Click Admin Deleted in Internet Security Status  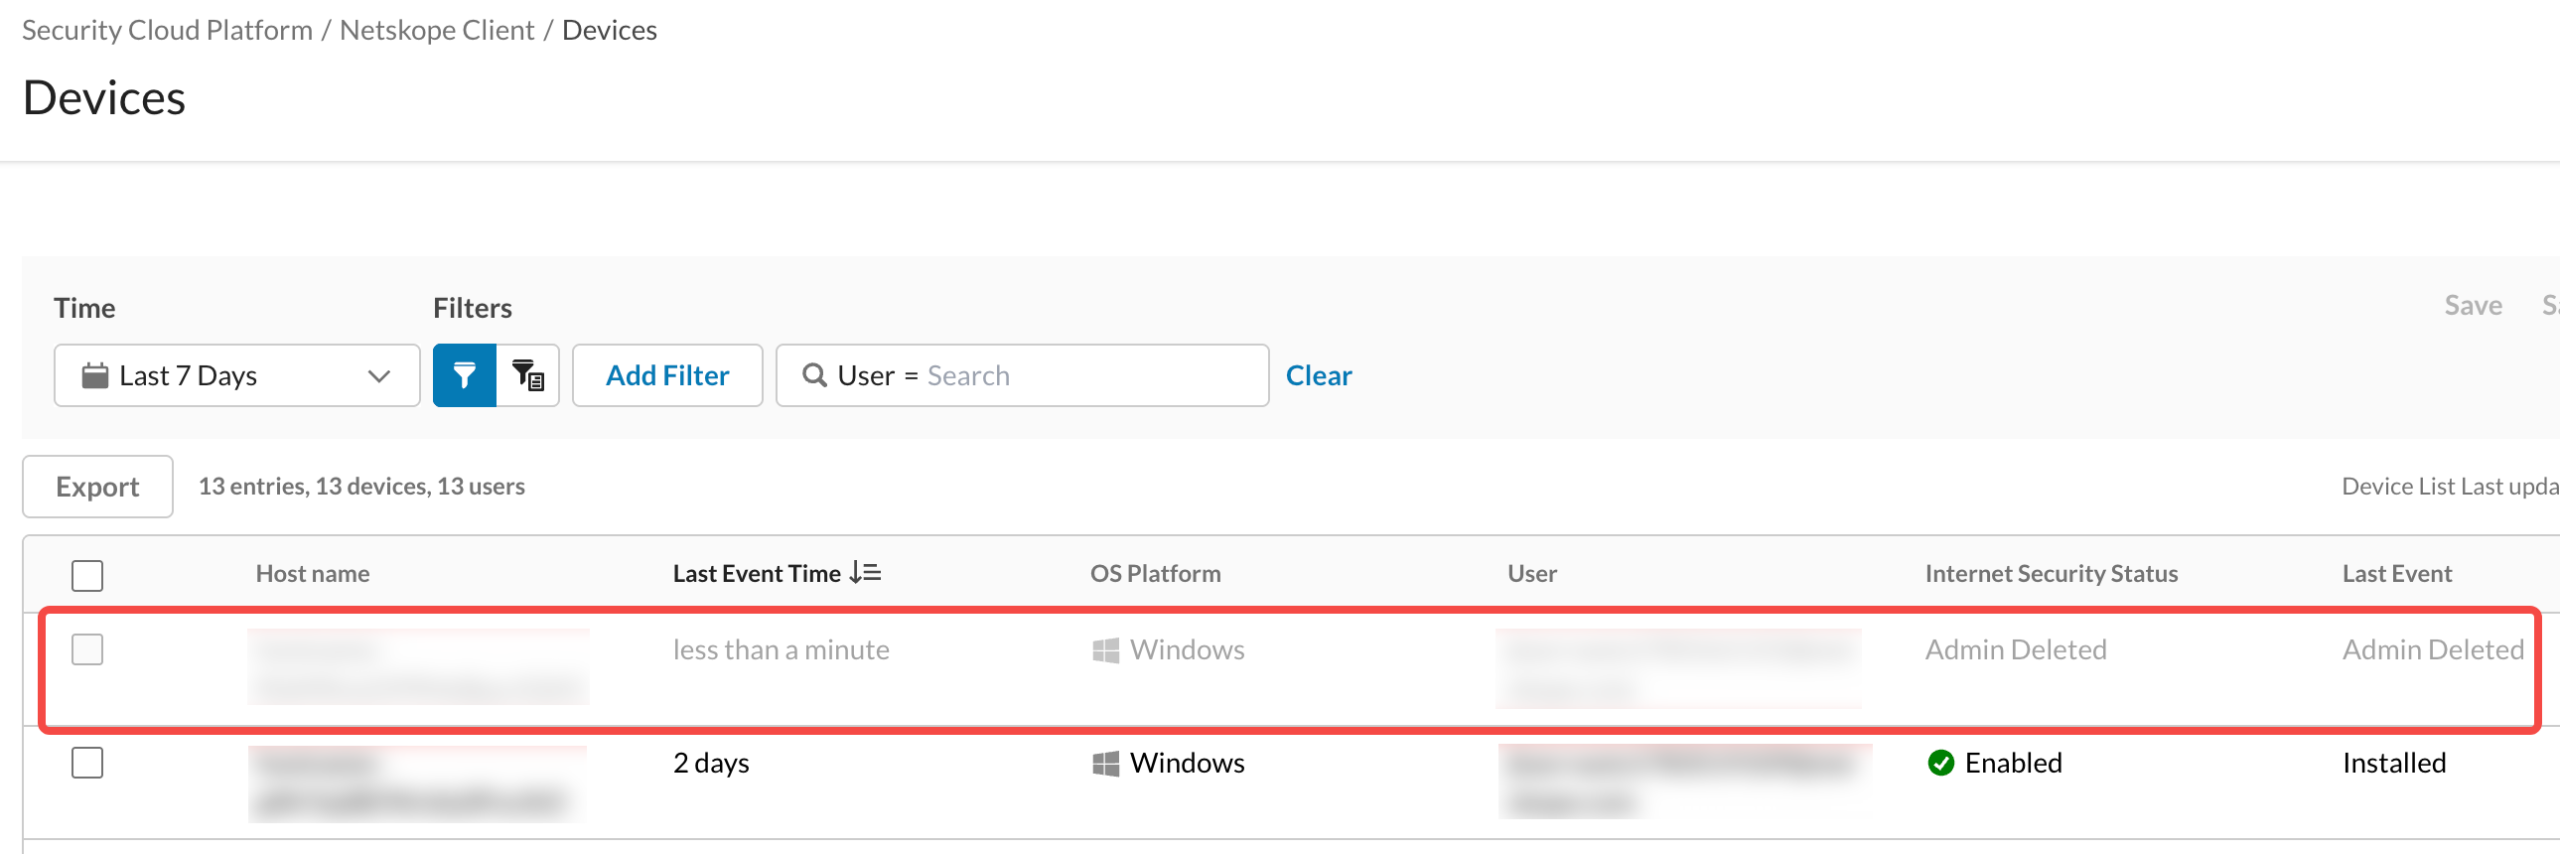tap(2016, 650)
